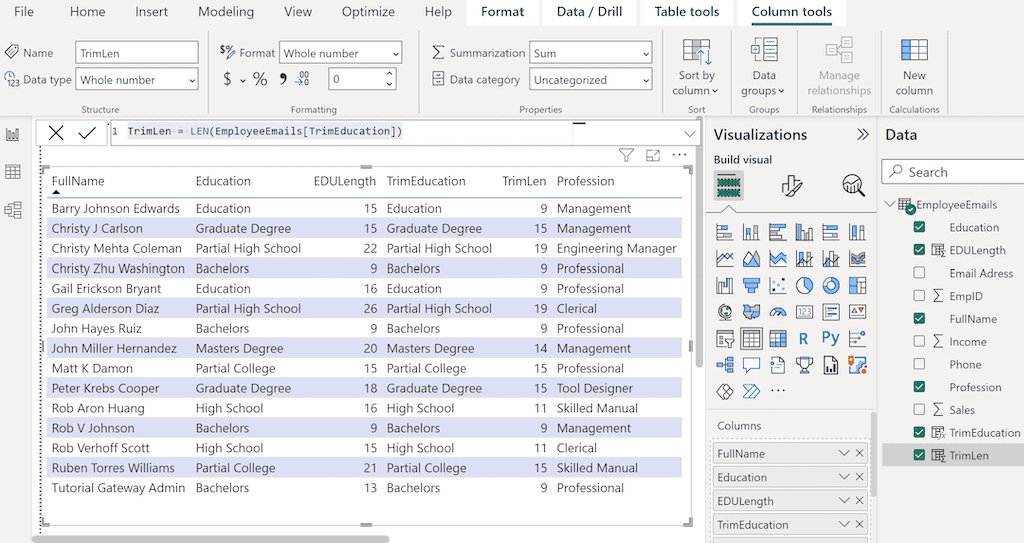The image size is (1024, 543).
Task: Check the EmpID field checkbox
Action: click(919, 296)
